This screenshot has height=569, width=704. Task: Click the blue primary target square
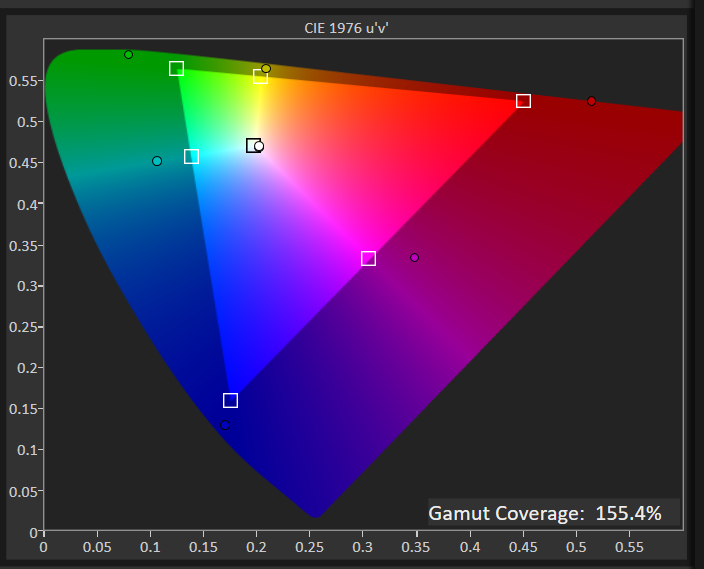[x=230, y=401]
